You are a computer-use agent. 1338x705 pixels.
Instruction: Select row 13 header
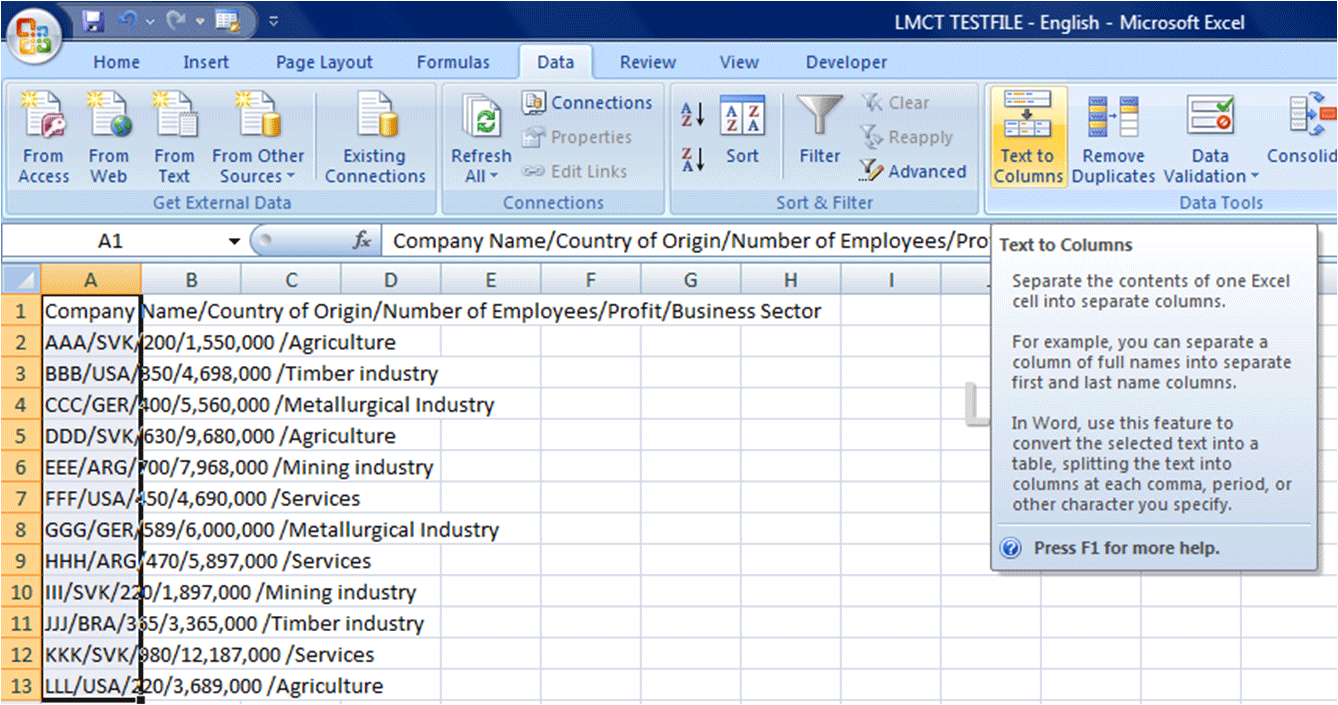(21, 686)
